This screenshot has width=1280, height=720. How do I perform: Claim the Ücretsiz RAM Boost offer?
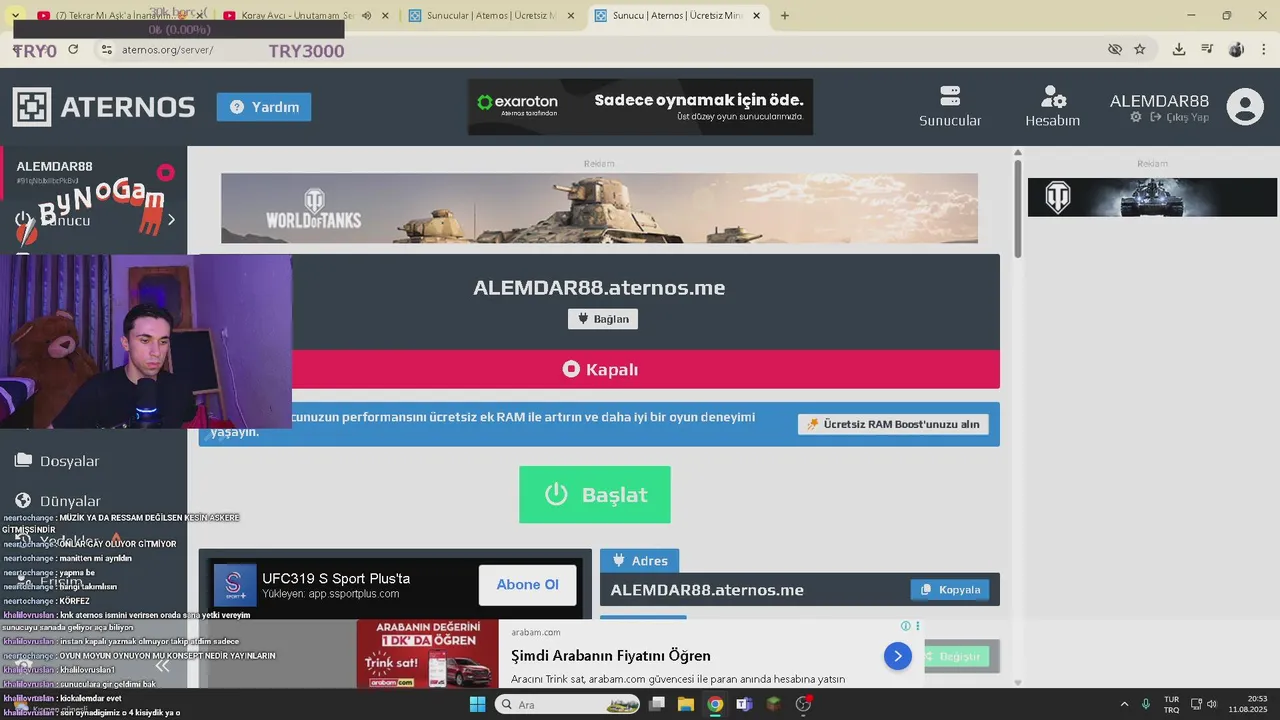click(x=893, y=424)
